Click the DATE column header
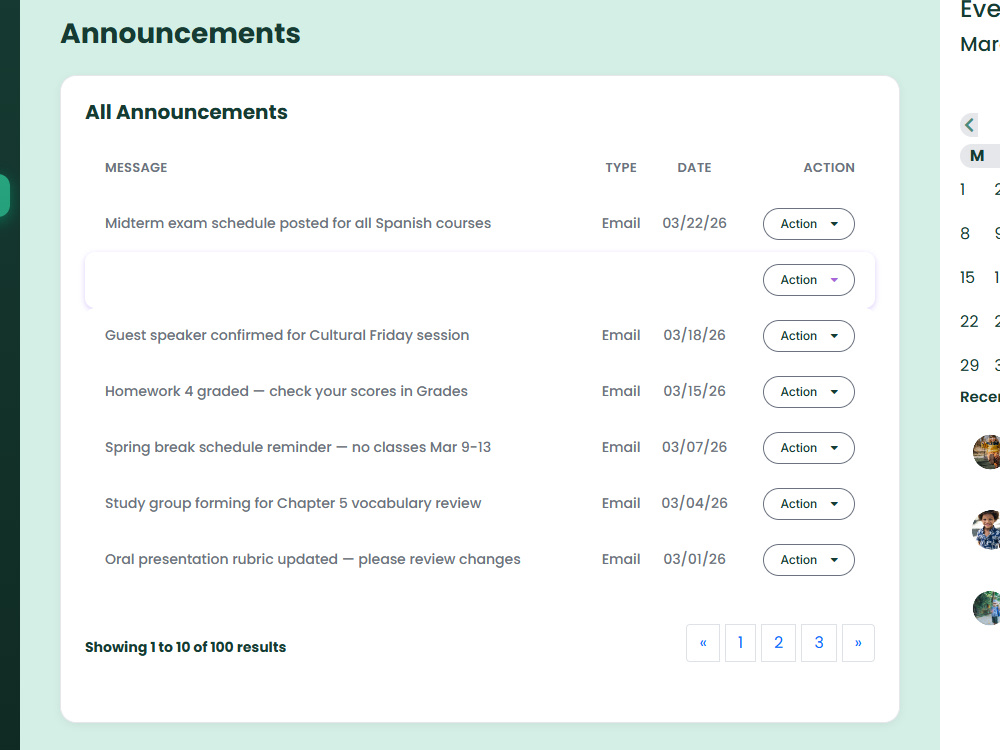The image size is (1000, 750). click(695, 168)
